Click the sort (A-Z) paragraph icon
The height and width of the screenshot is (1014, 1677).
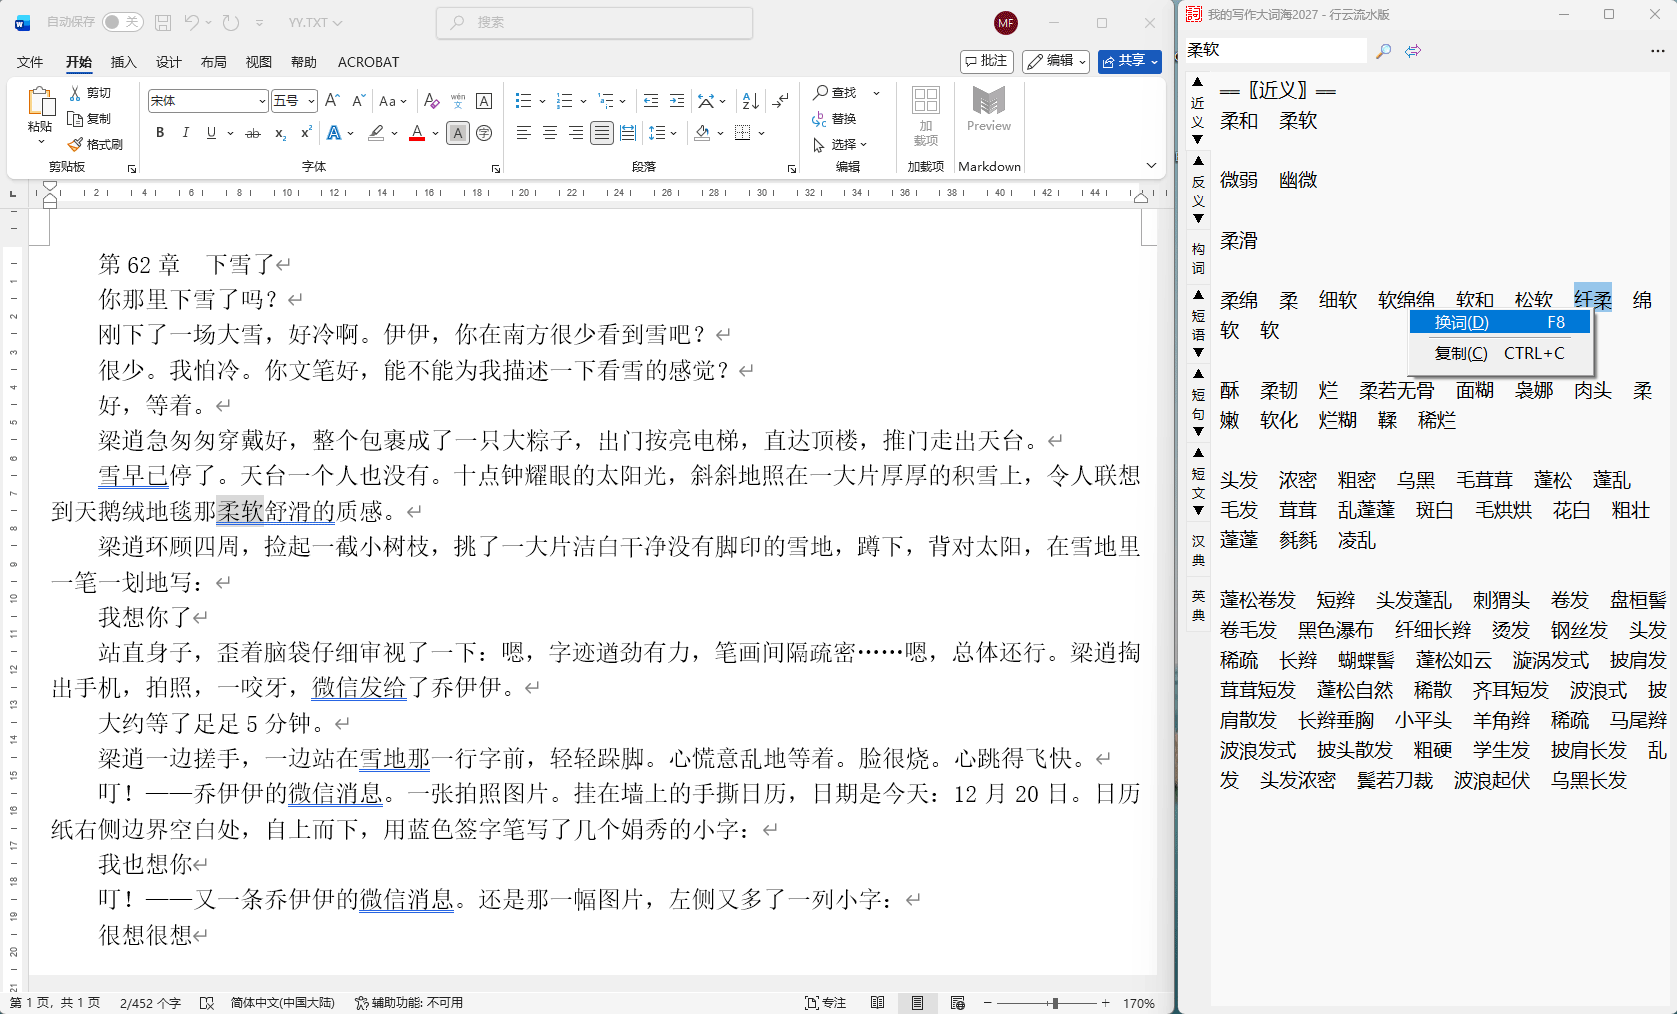tap(750, 101)
